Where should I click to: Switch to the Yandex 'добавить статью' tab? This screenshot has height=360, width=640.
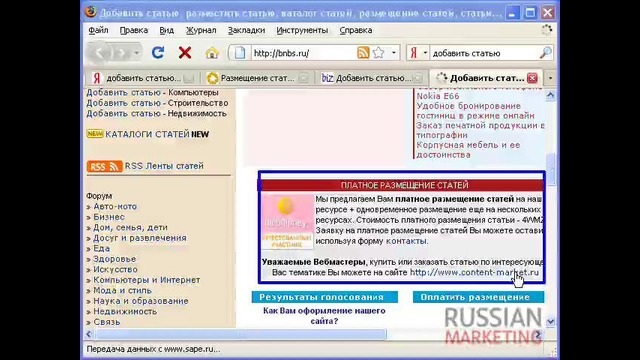(143, 78)
